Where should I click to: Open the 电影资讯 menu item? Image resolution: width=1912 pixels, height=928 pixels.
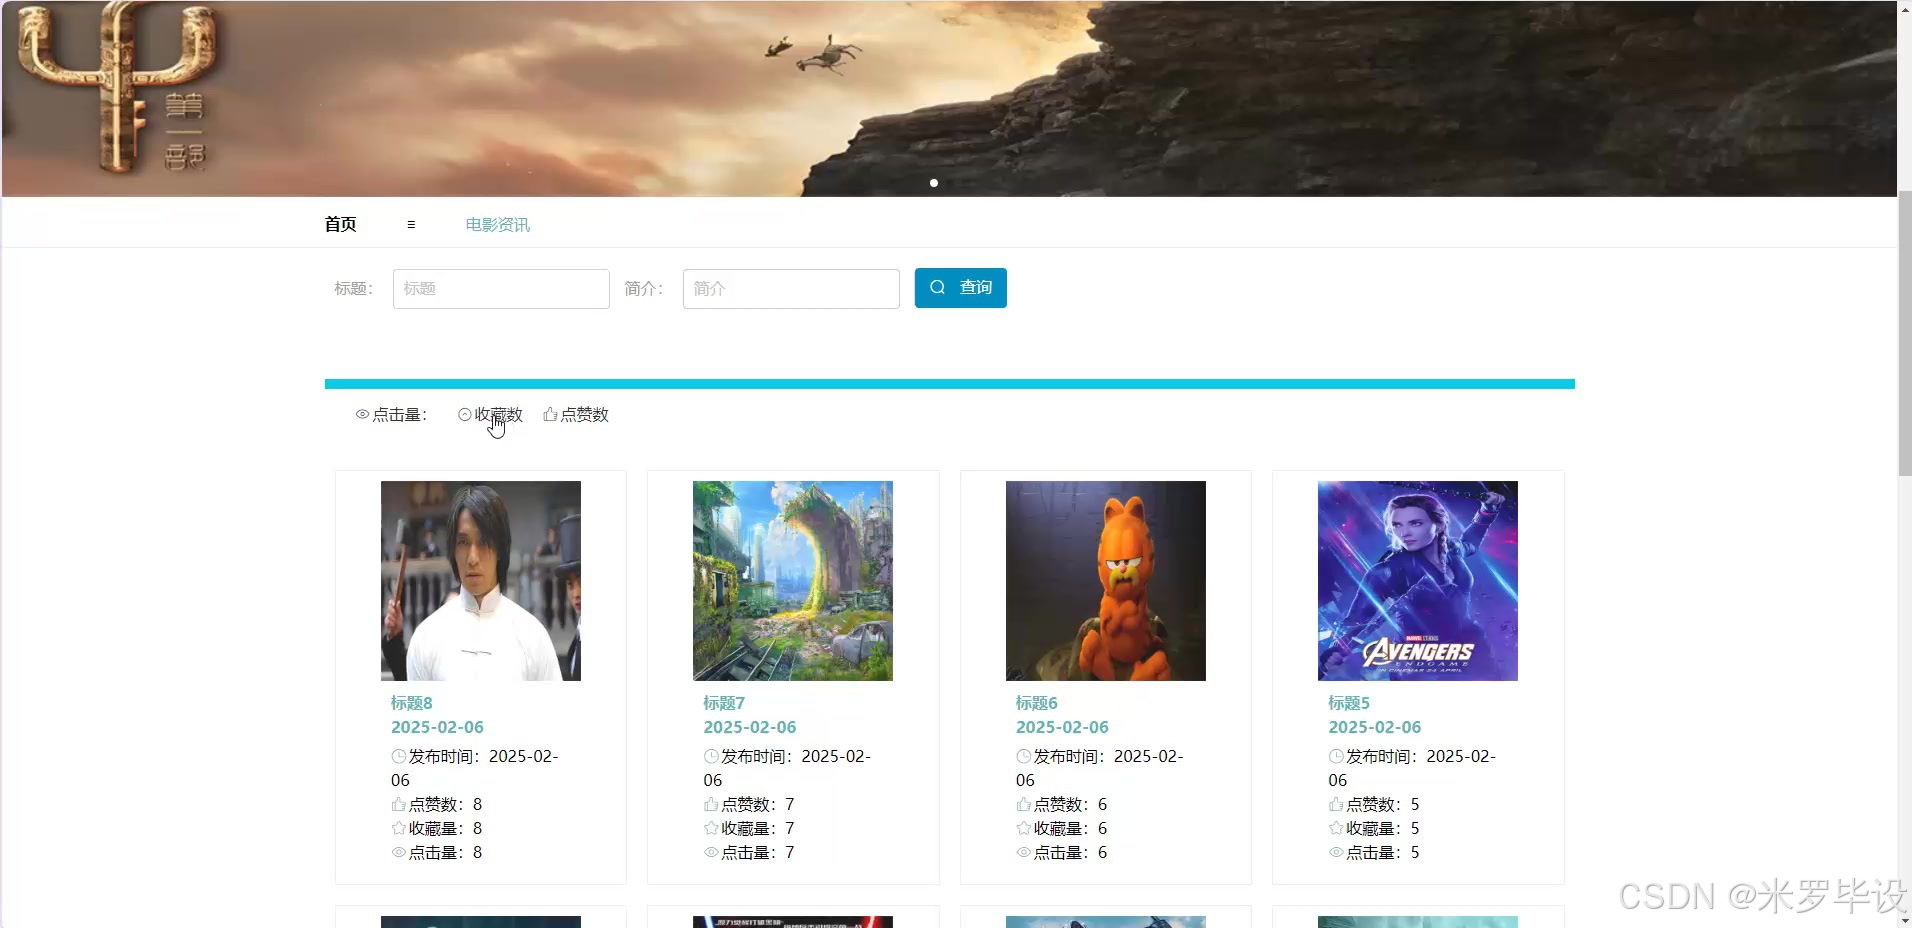[497, 225]
